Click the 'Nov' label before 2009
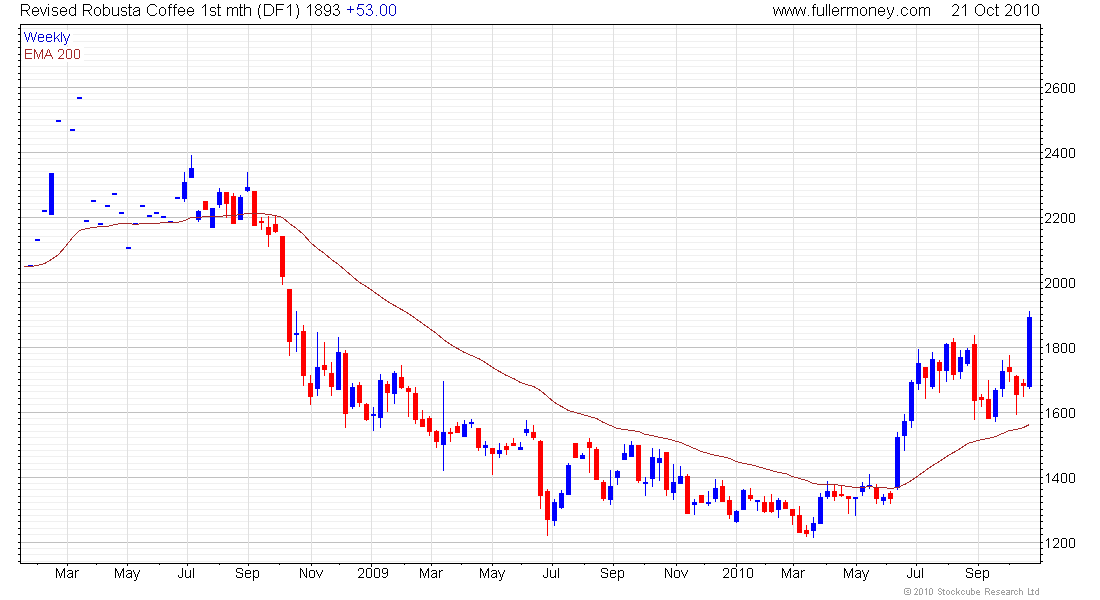Image resolution: width=1100 pixels, height=600 pixels. tap(311, 573)
